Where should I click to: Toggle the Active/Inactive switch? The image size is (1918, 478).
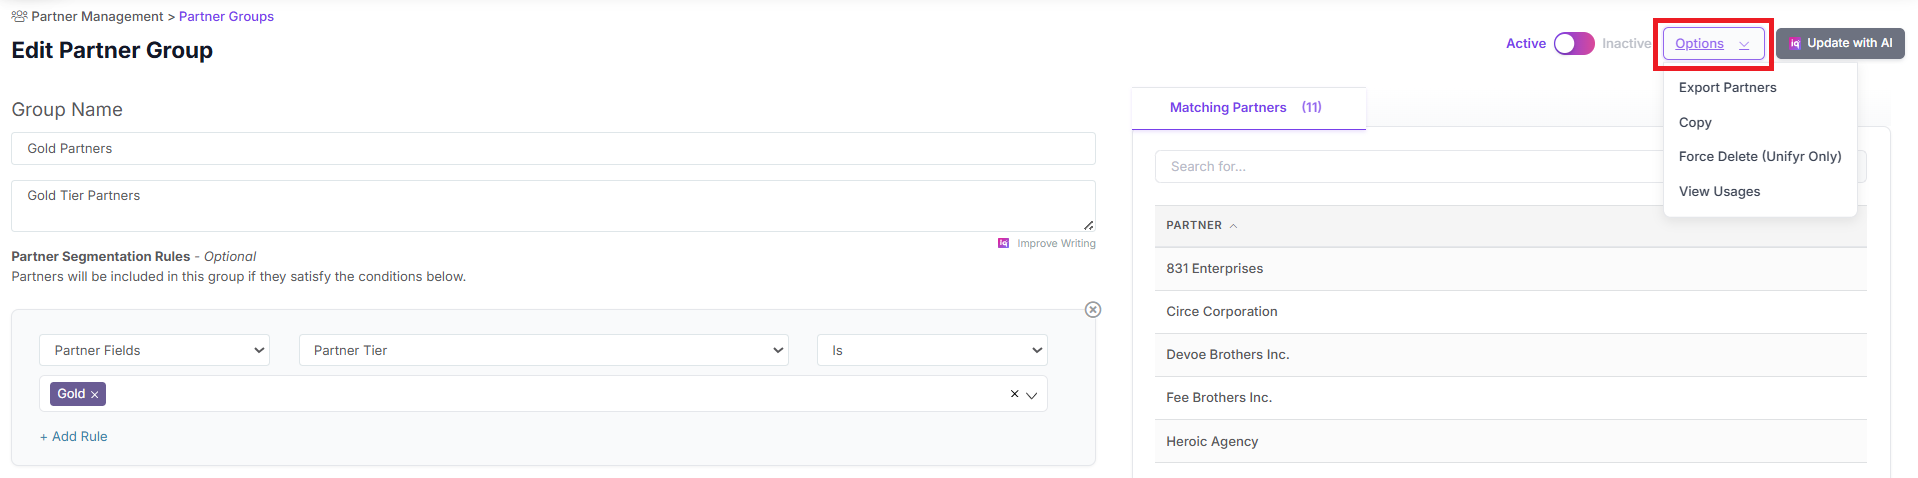click(x=1573, y=44)
